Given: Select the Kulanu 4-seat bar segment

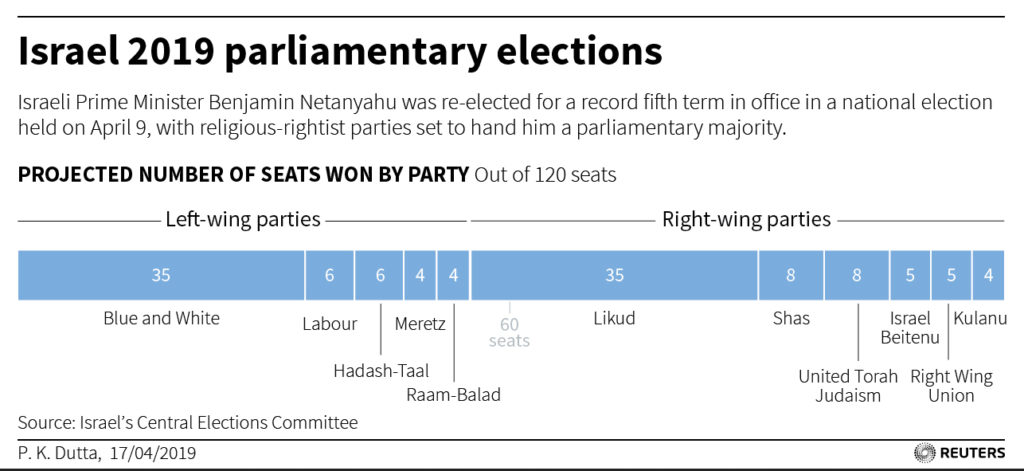Looking at the screenshot, I should [x=988, y=276].
